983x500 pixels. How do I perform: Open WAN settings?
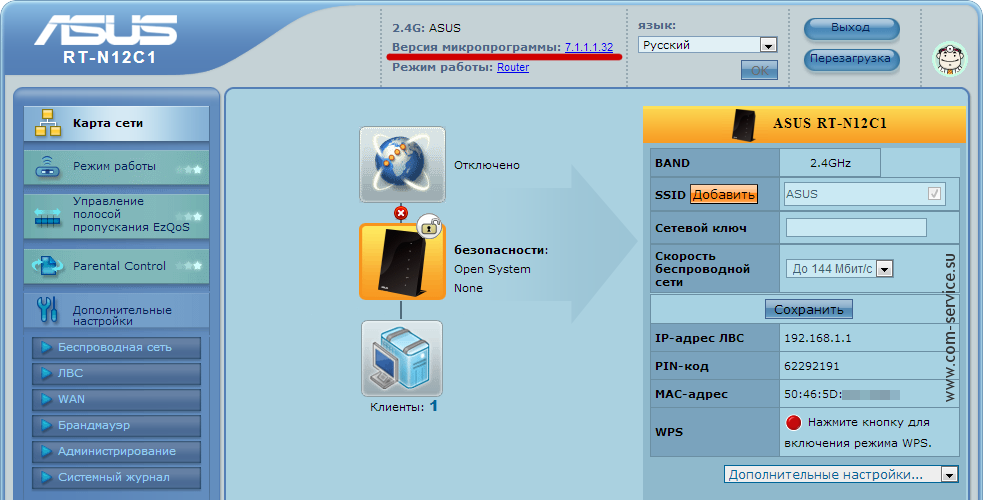point(117,400)
